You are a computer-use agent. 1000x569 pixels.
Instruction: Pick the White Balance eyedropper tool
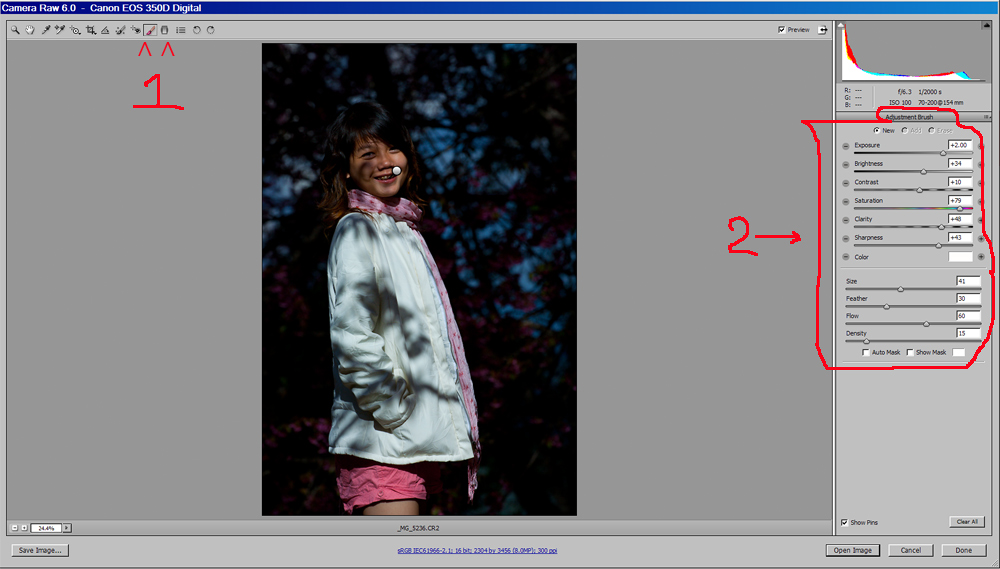point(46,30)
